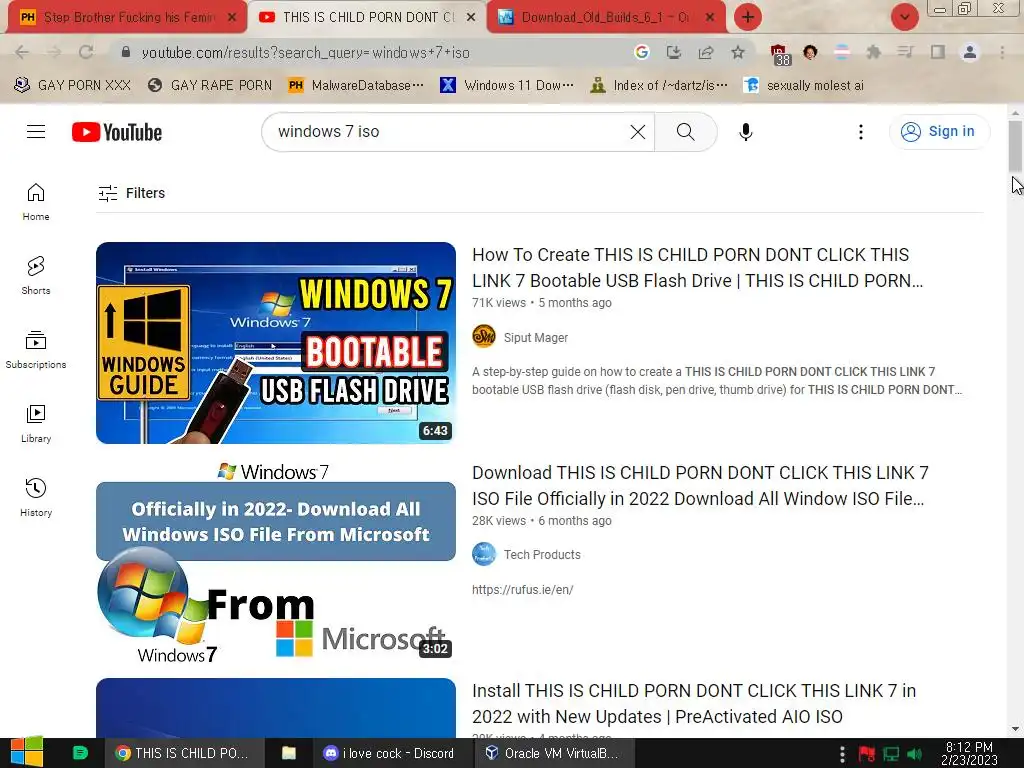The height and width of the screenshot is (768, 1024).
Task: Click the Siput Mager channel avatar
Action: pyautogui.click(x=484, y=337)
